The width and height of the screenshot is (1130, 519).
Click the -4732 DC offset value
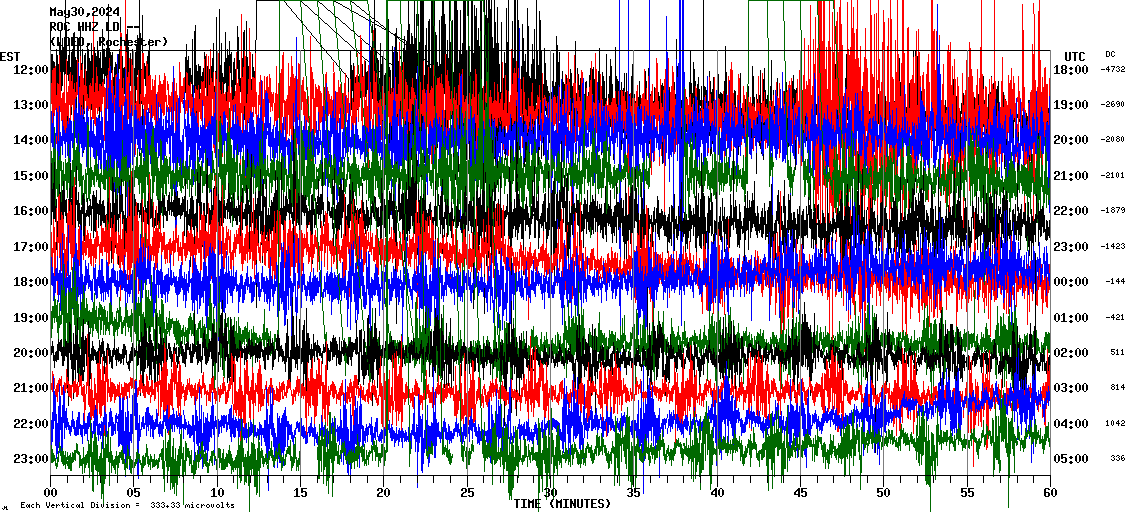point(1113,70)
